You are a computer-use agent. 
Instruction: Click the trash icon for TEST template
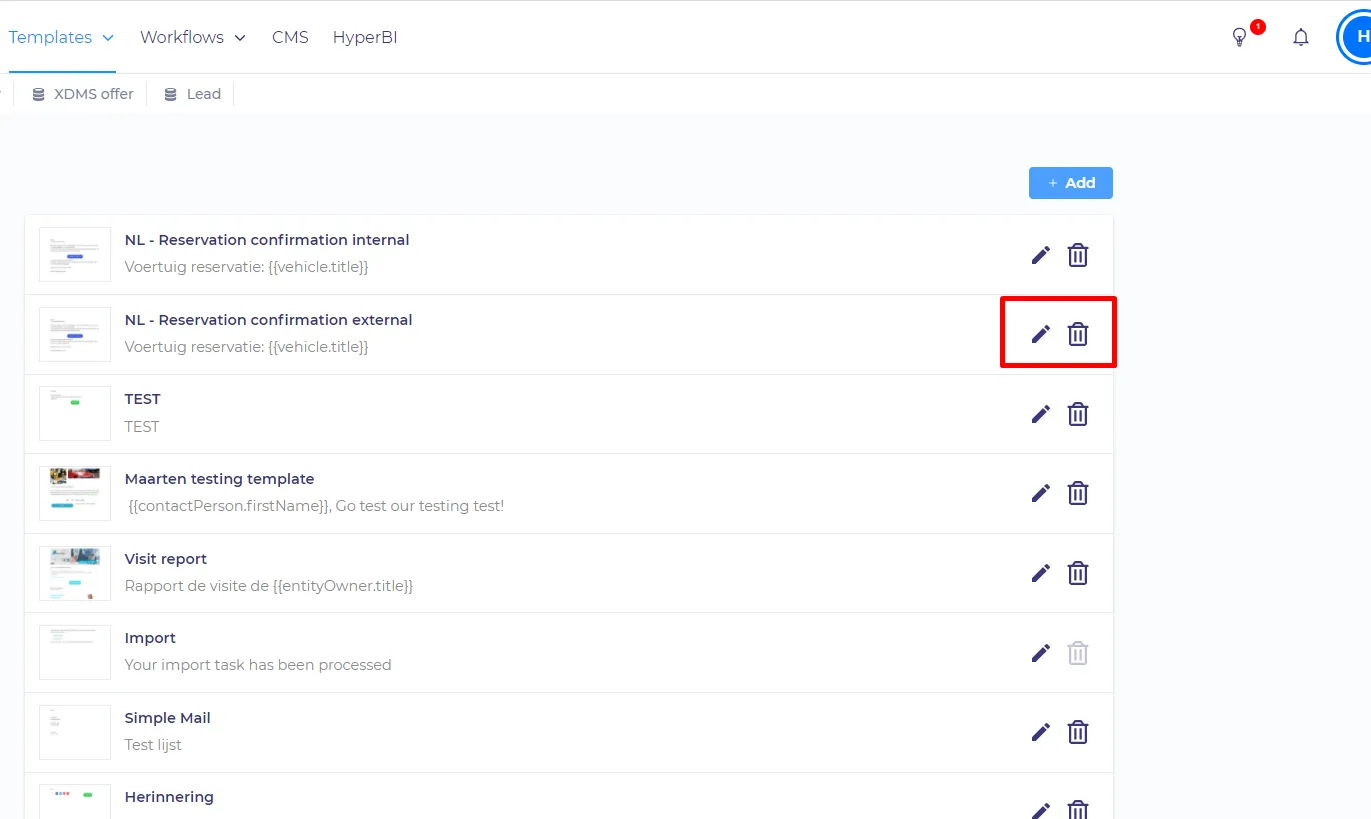pyautogui.click(x=1078, y=414)
